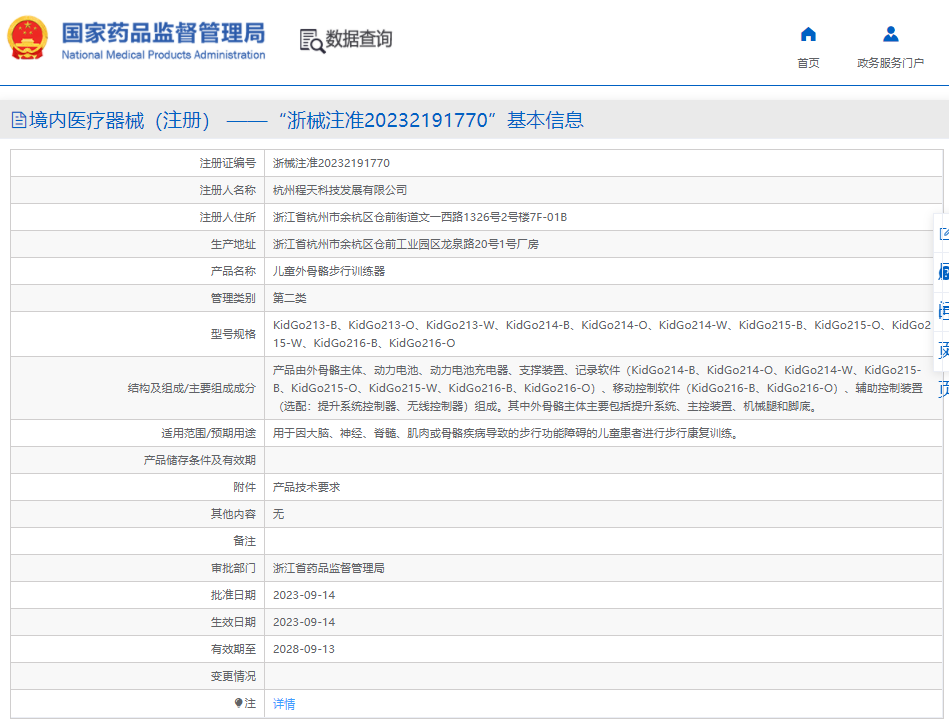
Task: Click 生效日期 value 2023-09-14
Action: tap(304, 622)
